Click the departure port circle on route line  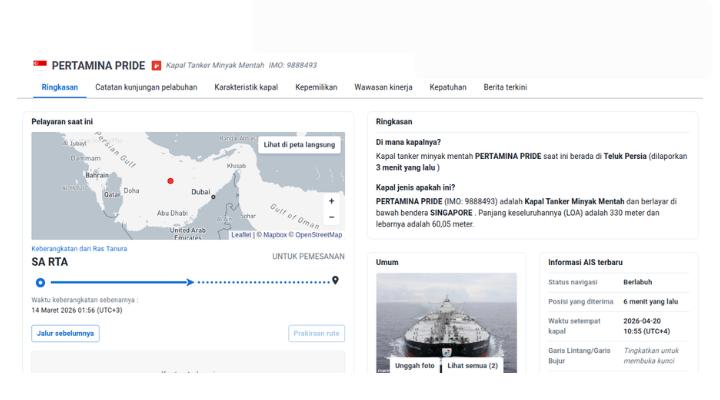pos(40,281)
